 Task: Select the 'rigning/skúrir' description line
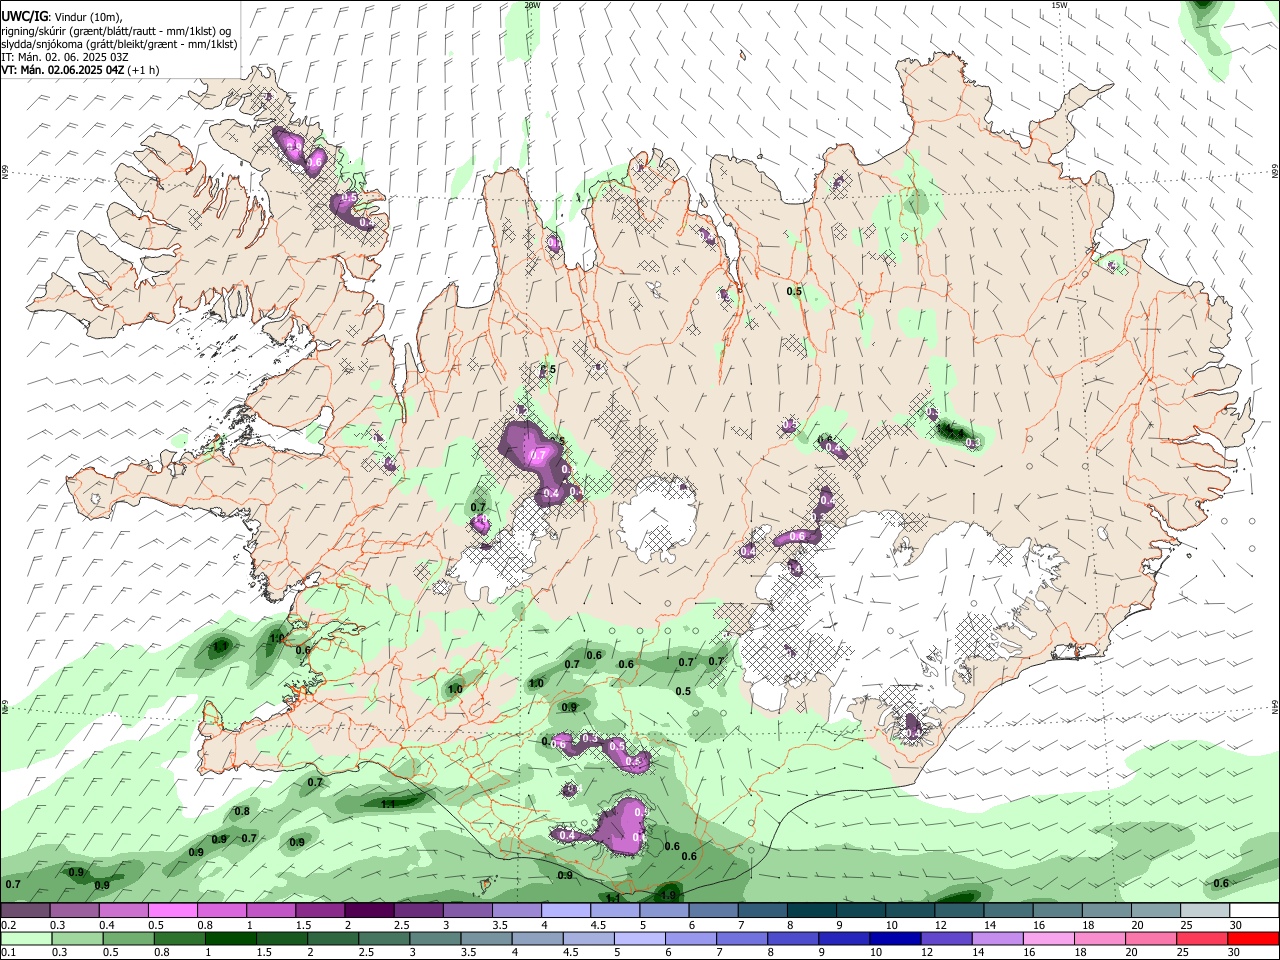point(116,31)
